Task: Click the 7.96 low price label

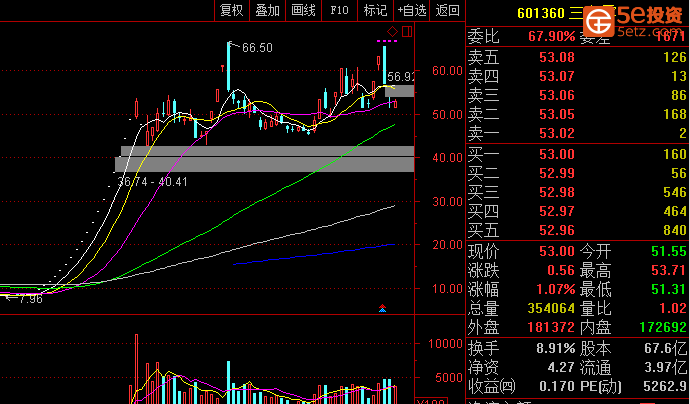Action: [x=30, y=299]
